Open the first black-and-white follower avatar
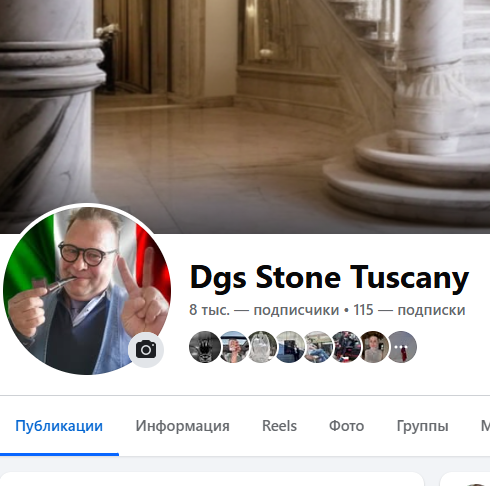 coord(205,347)
